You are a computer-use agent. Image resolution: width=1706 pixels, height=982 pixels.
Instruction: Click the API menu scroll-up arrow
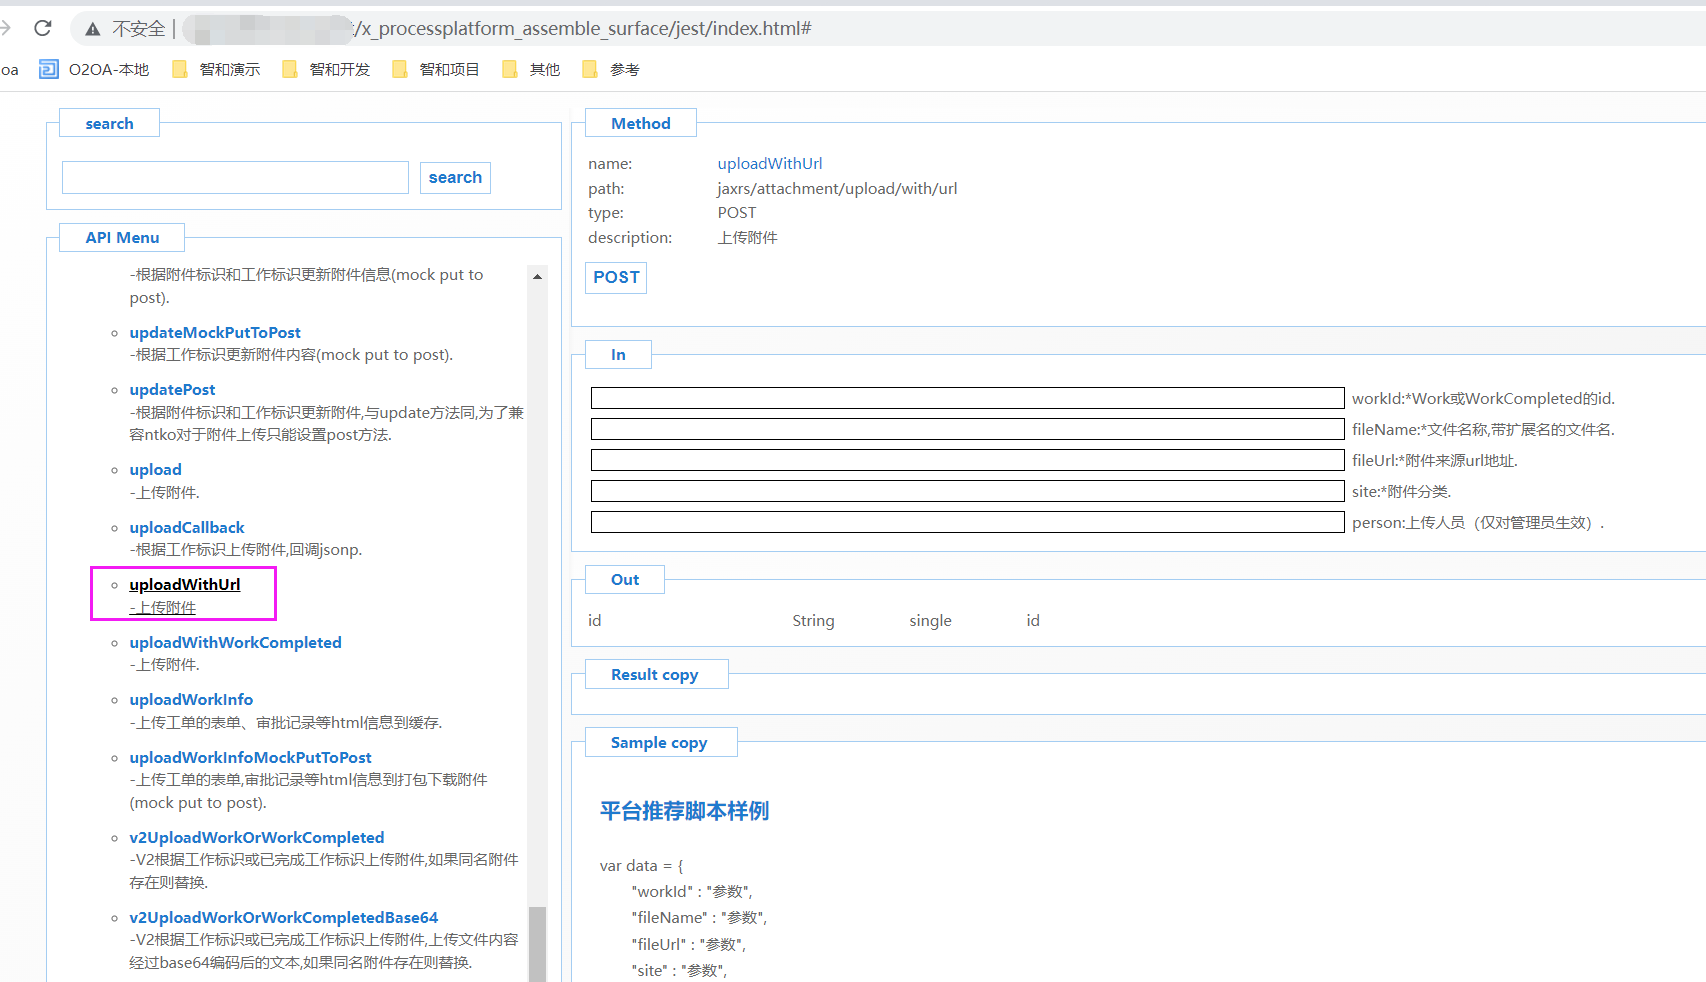(x=537, y=277)
